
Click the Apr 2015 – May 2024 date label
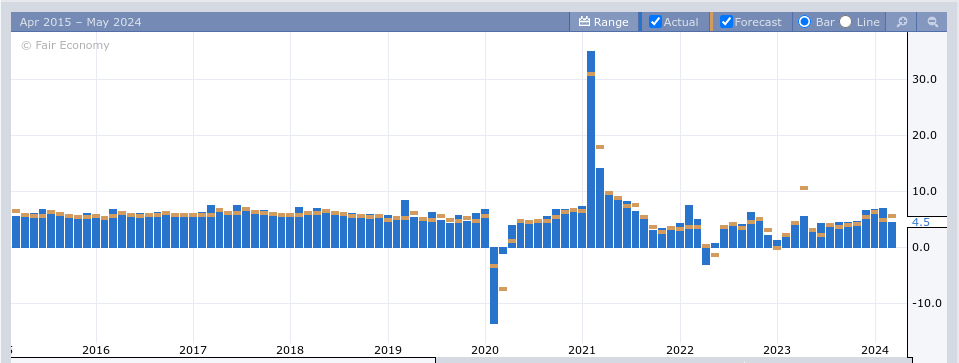pos(80,22)
